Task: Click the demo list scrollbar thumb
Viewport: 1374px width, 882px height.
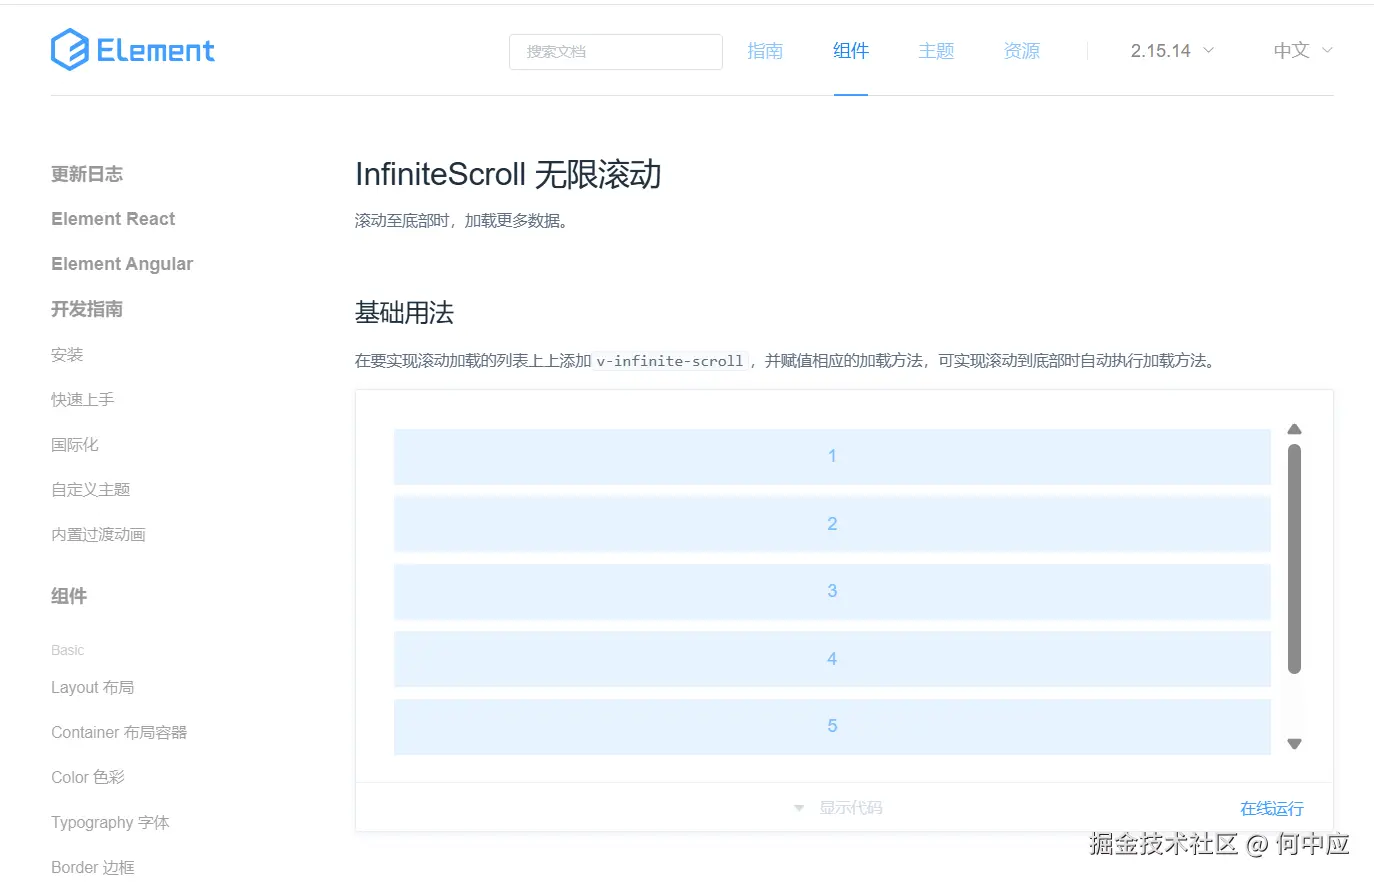Action: [x=1294, y=560]
